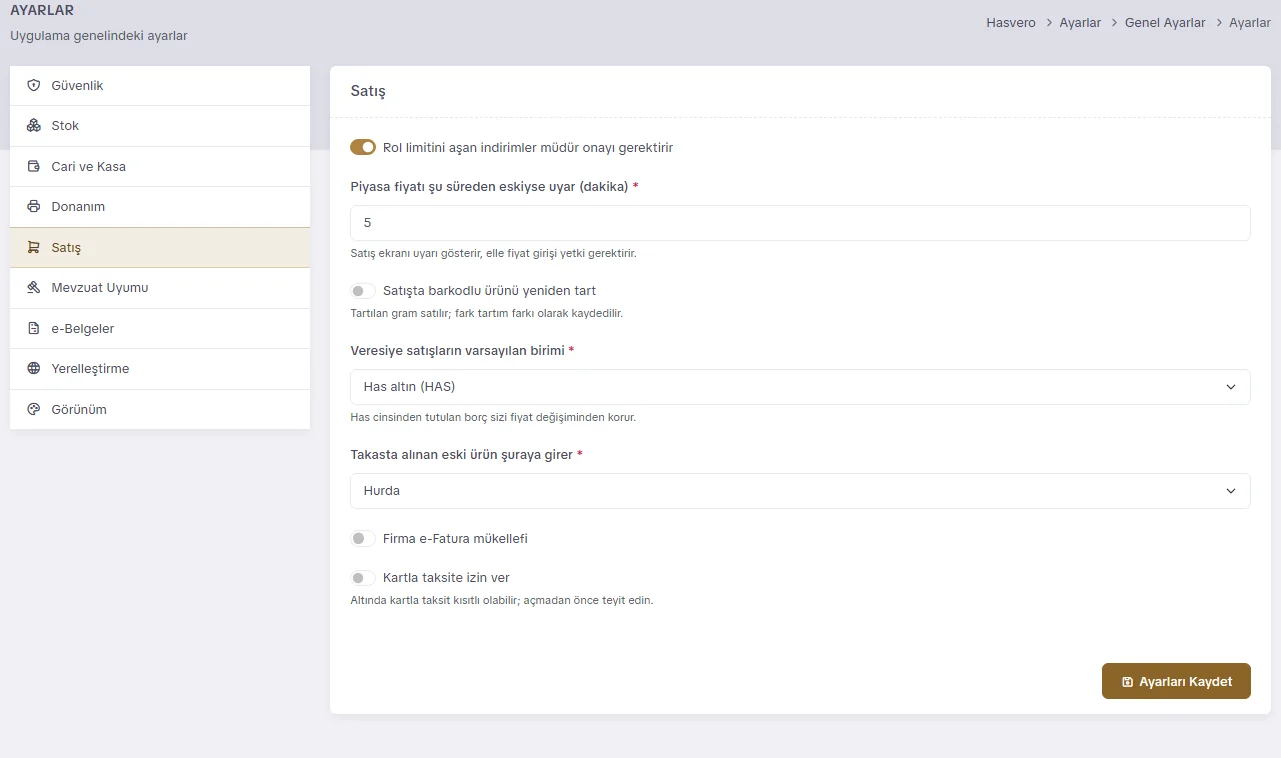The width and height of the screenshot is (1281, 758).
Task: Click the gavel icon beside Mevzuat Uyumu
Action: click(33, 288)
